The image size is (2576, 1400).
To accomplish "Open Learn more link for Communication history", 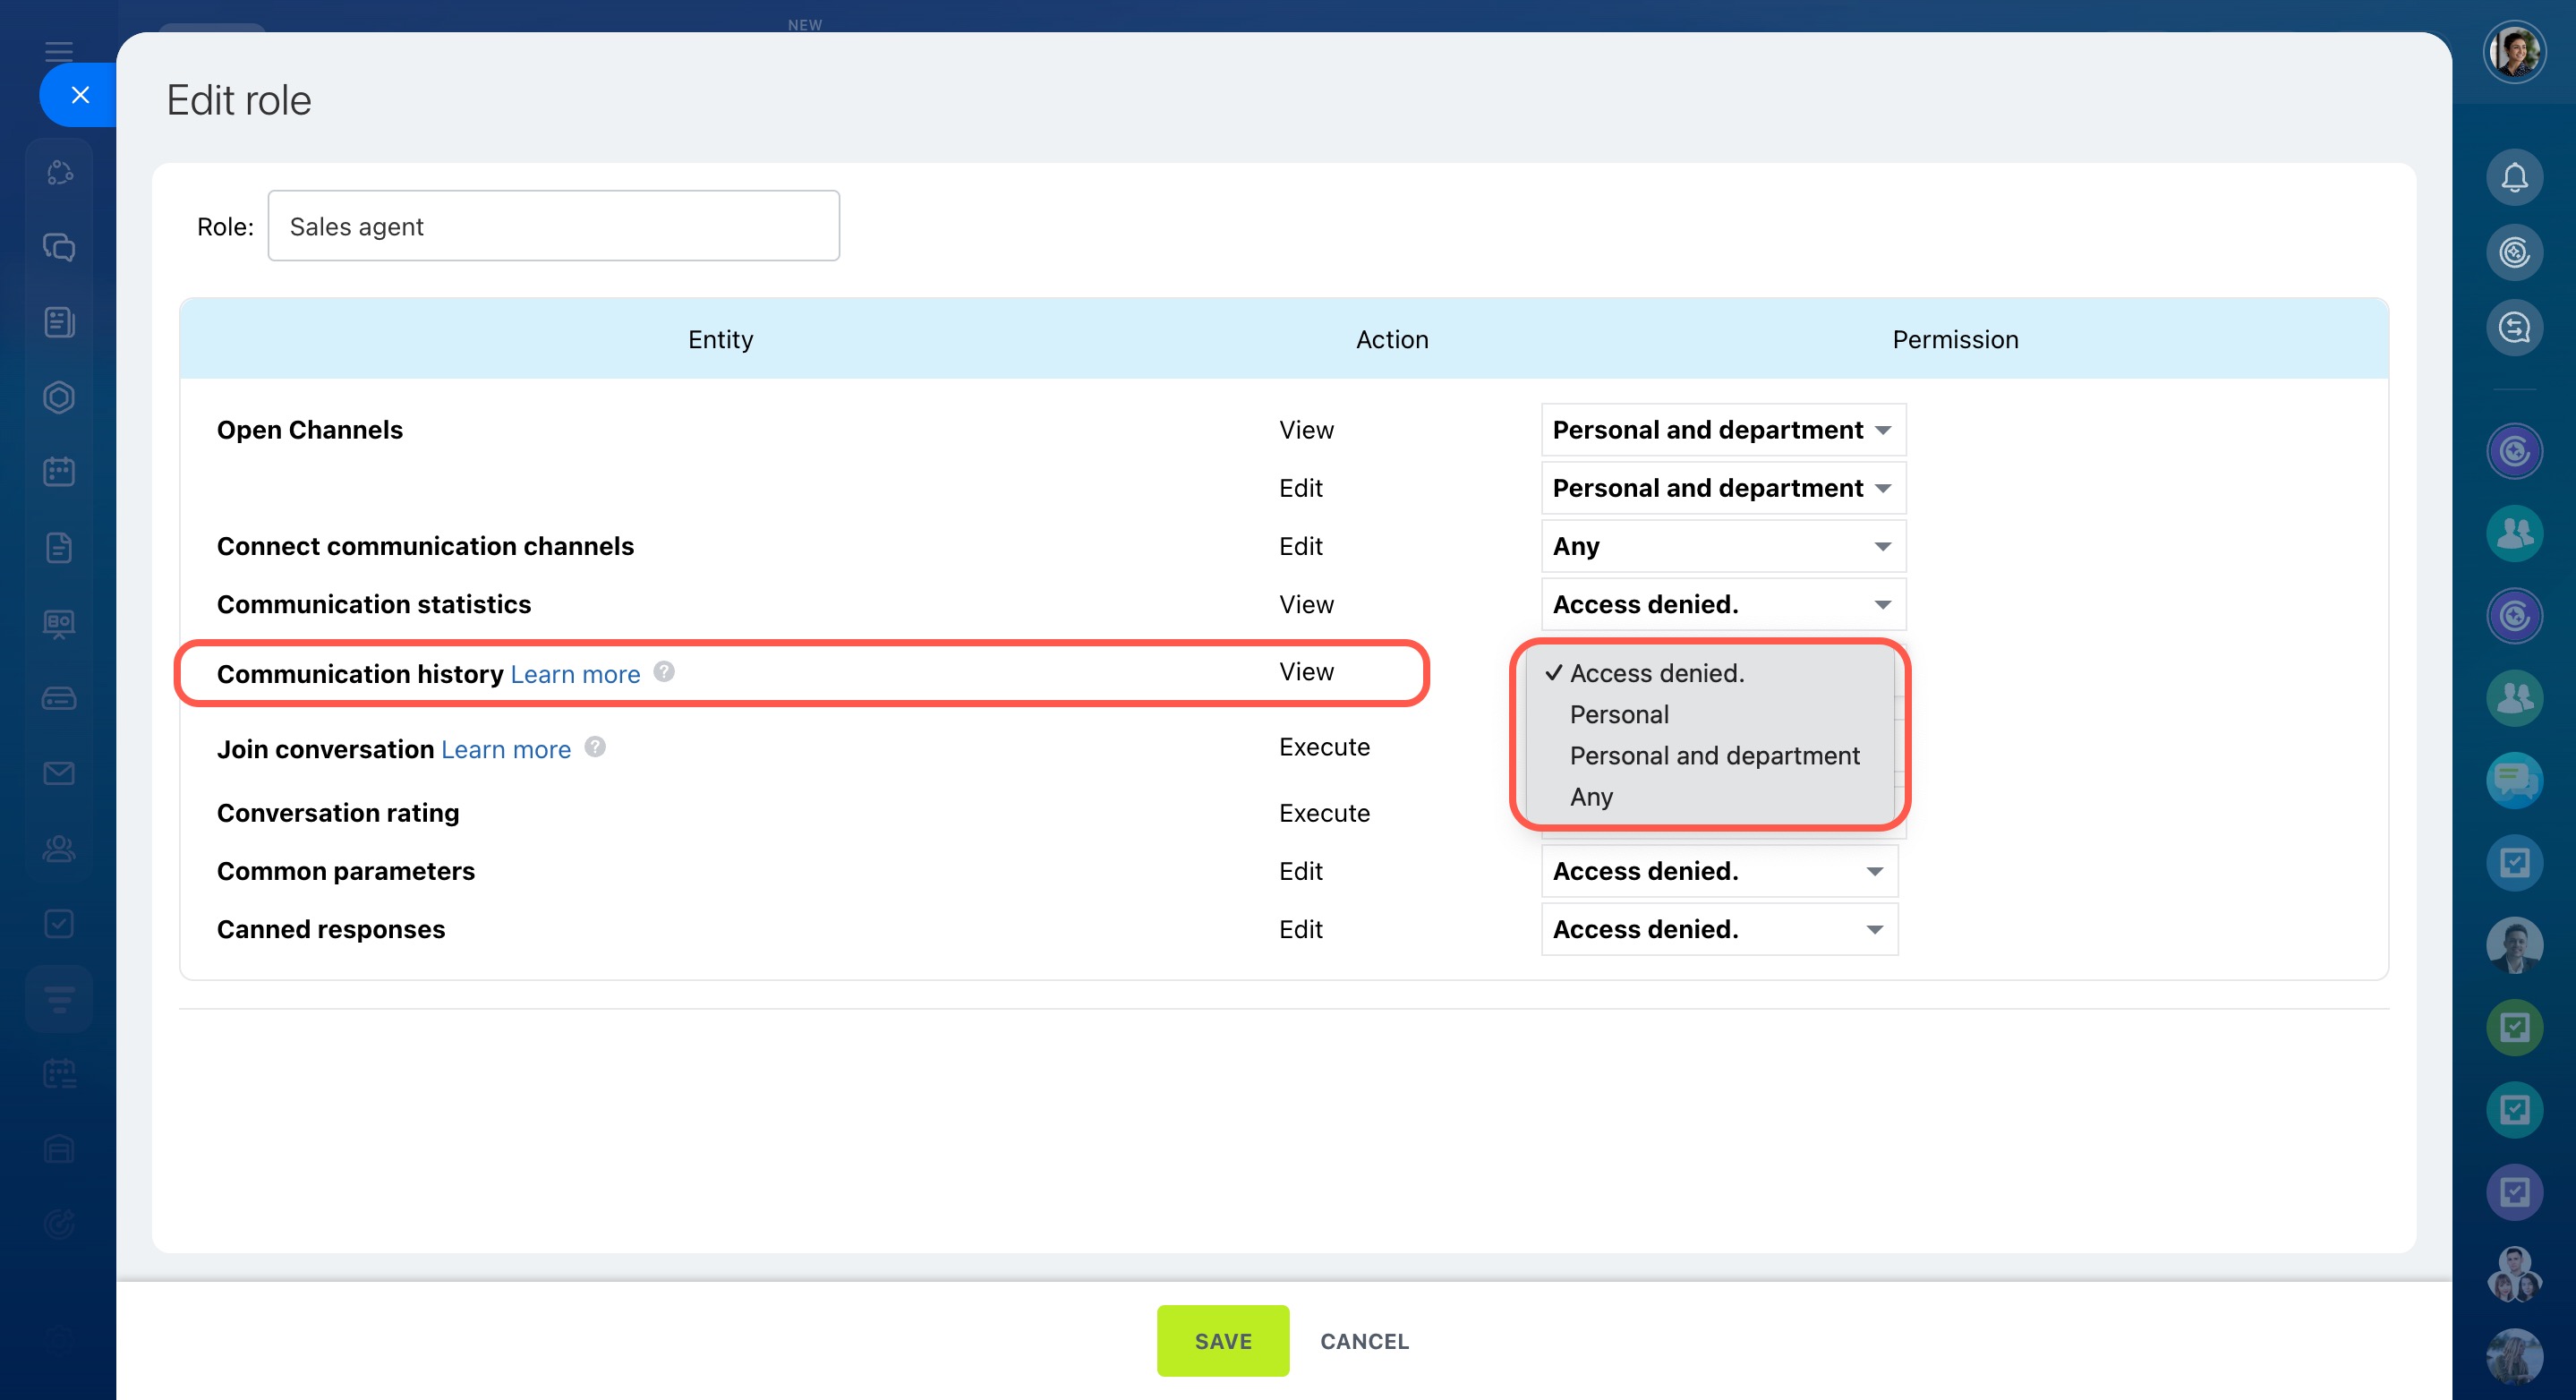I will click(x=575, y=674).
